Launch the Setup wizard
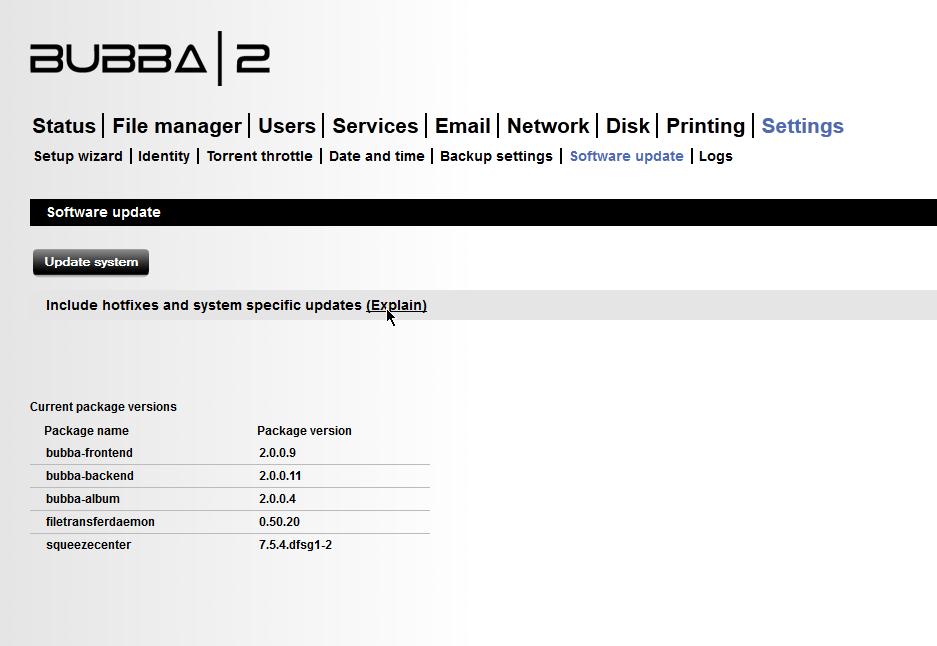Image resolution: width=937 pixels, height=646 pixels. (77, 156)
